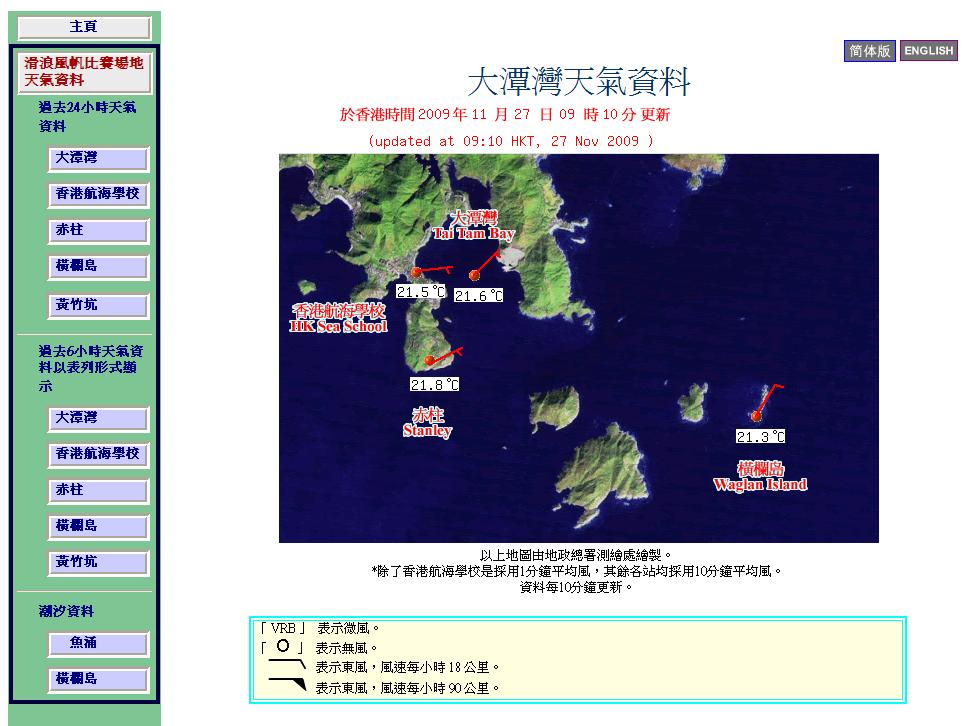Viewport: 980px width, 726px height.
Task: Open 黃竹坑 under past 24-hour weather
Action: tap(98, 305)
